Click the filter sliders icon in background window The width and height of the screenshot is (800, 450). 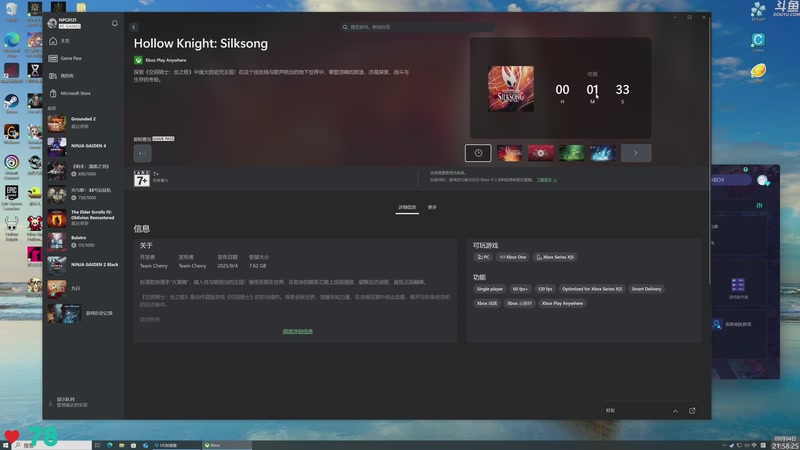pos(759,205)
